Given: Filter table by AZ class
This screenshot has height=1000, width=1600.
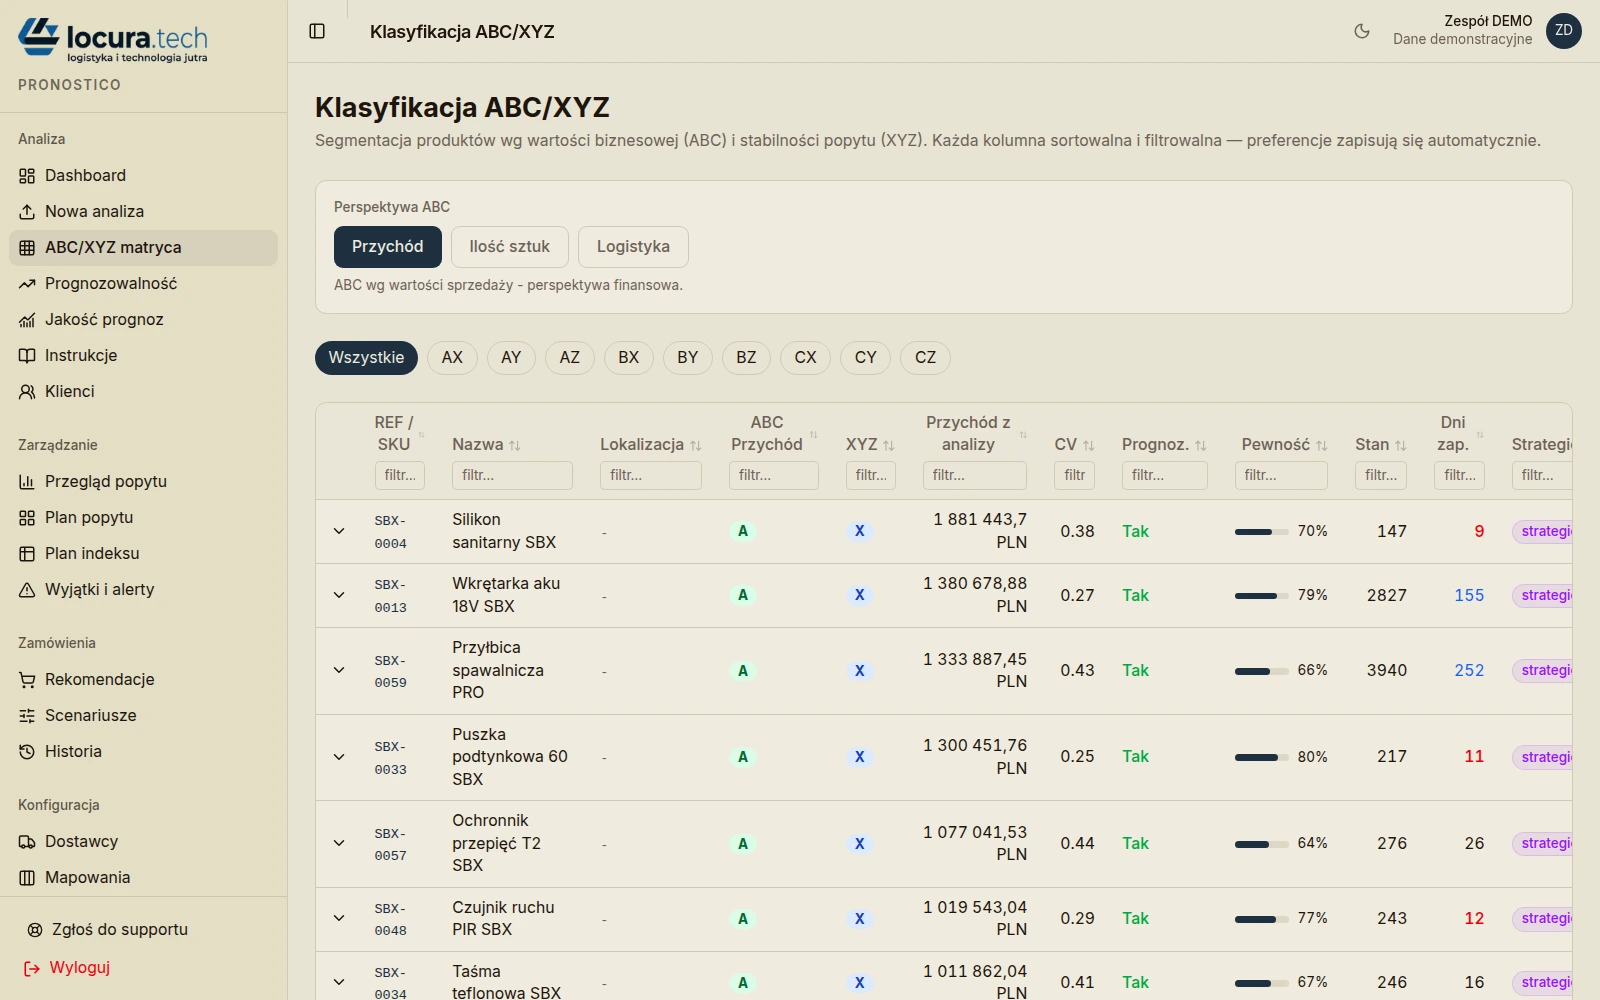Looking at the screenshot, I should tap(570, 358).
